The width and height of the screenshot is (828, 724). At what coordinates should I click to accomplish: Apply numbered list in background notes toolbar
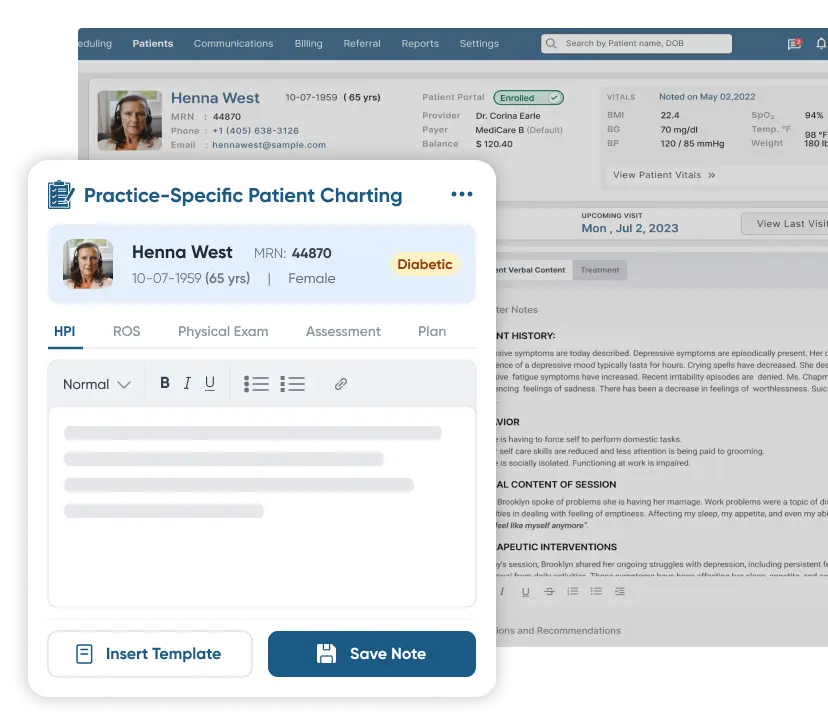click(572, 591)
